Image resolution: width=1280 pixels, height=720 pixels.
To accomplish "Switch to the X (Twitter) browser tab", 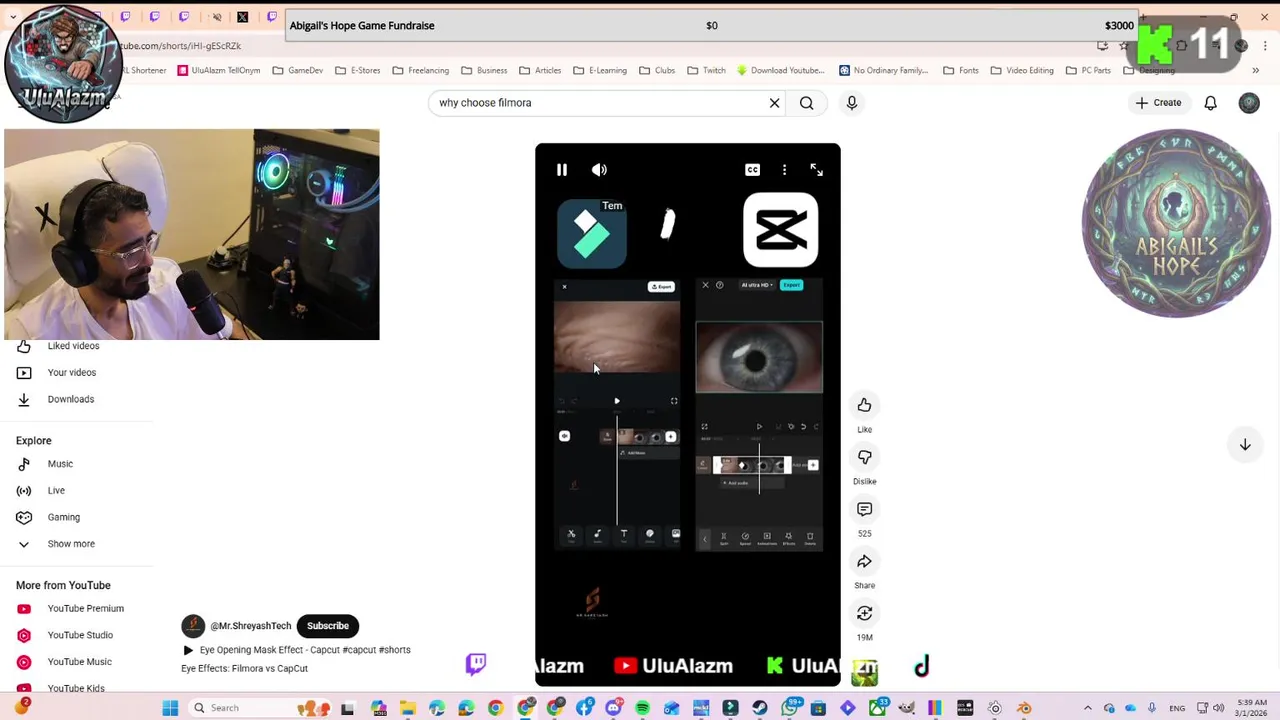I will click(242, 17).
